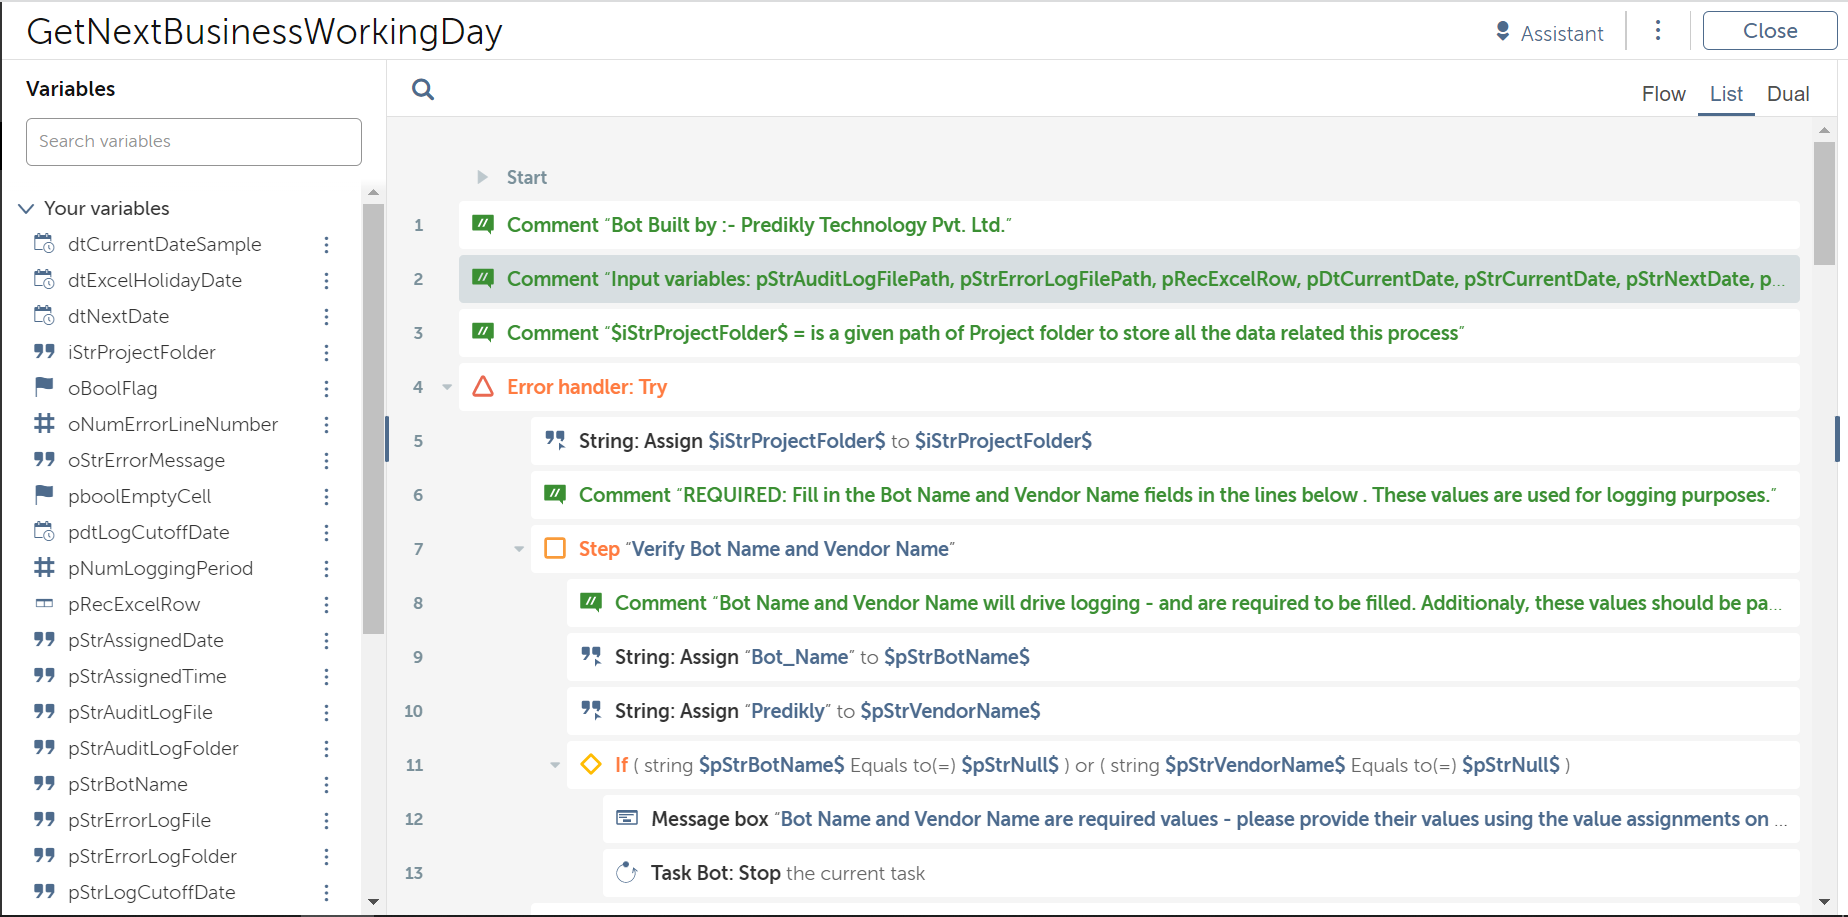Viewport: 1848px width, 917px height.
Task: Select the pStrBotName variable
Action: point(127,785)
